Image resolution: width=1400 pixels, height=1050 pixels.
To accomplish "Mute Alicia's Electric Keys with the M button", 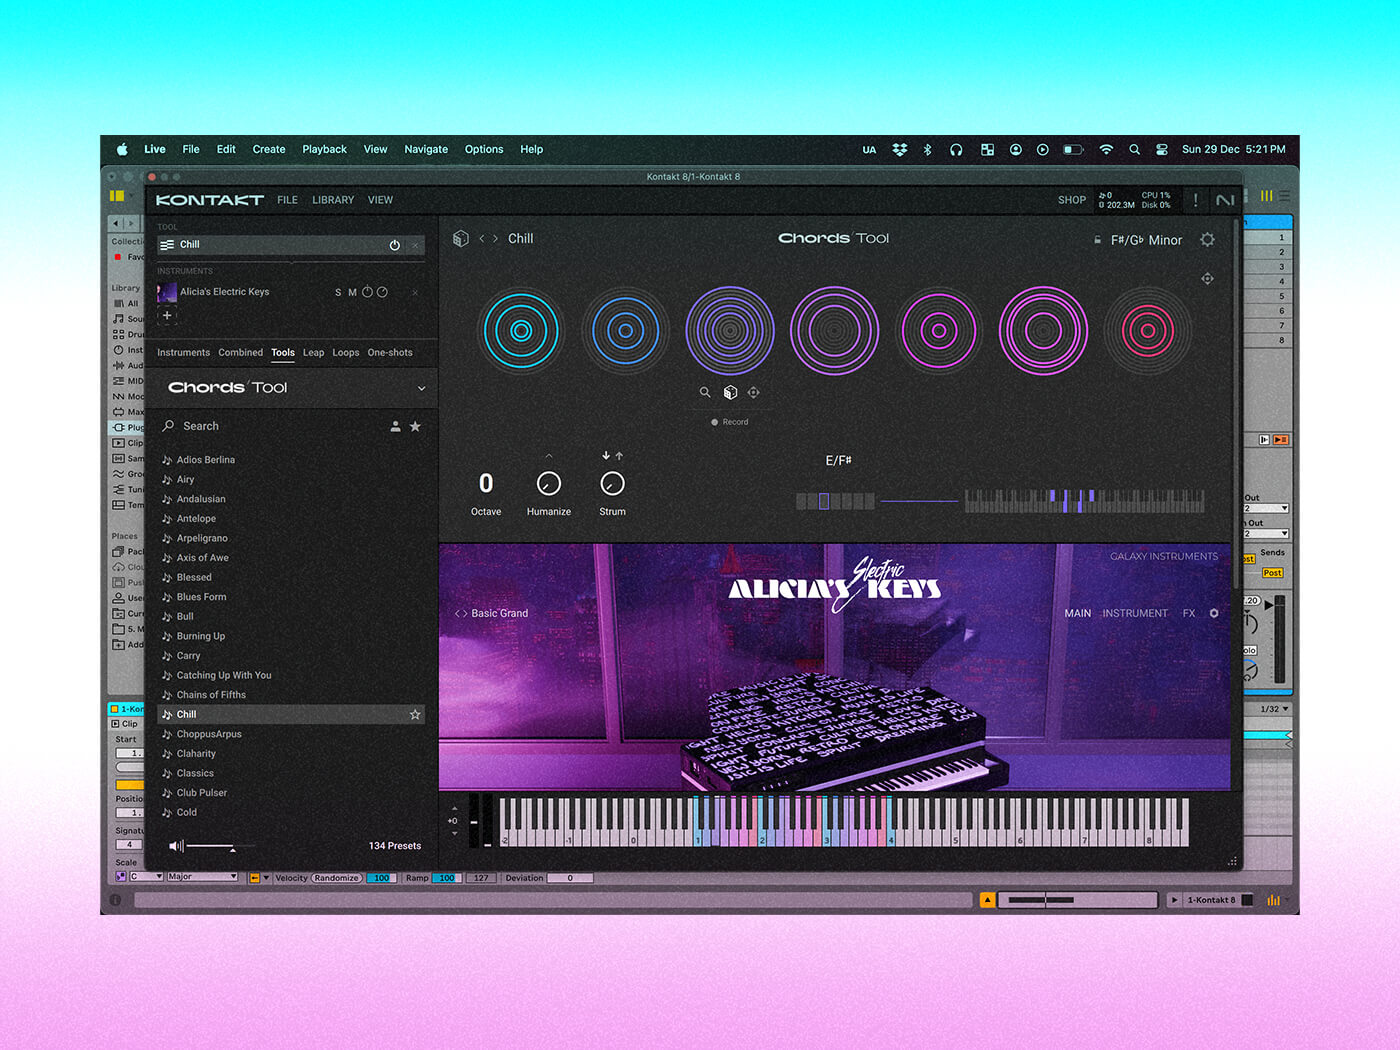I will click(x=352, y=293).
